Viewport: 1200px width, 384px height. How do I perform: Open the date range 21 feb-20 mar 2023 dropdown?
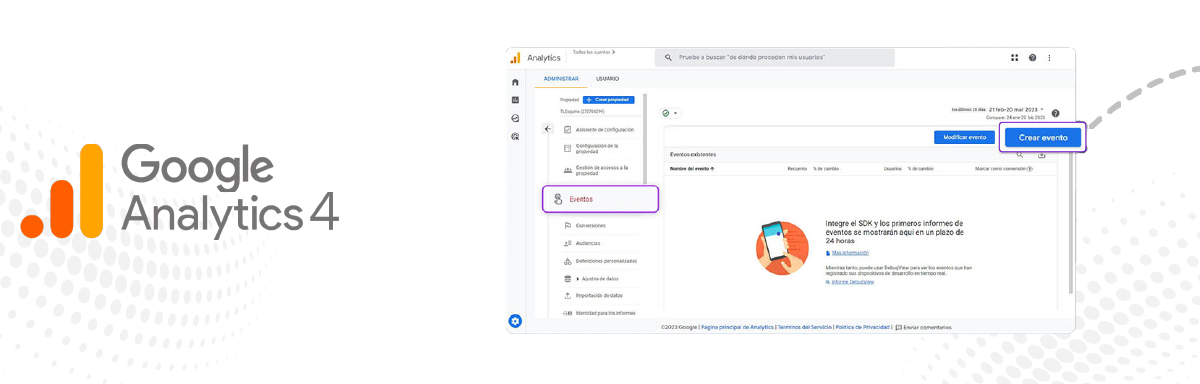tap(1015, 109)
